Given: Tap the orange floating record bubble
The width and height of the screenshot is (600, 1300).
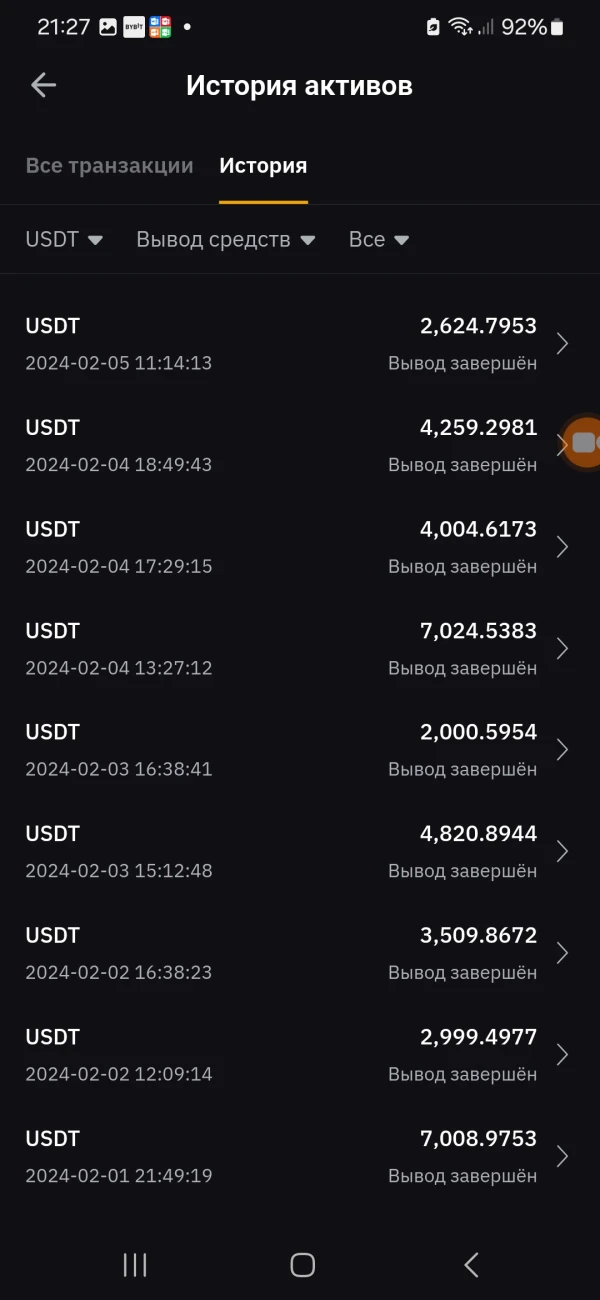Looking at the screenshot, I should click(x=582, y=442).
